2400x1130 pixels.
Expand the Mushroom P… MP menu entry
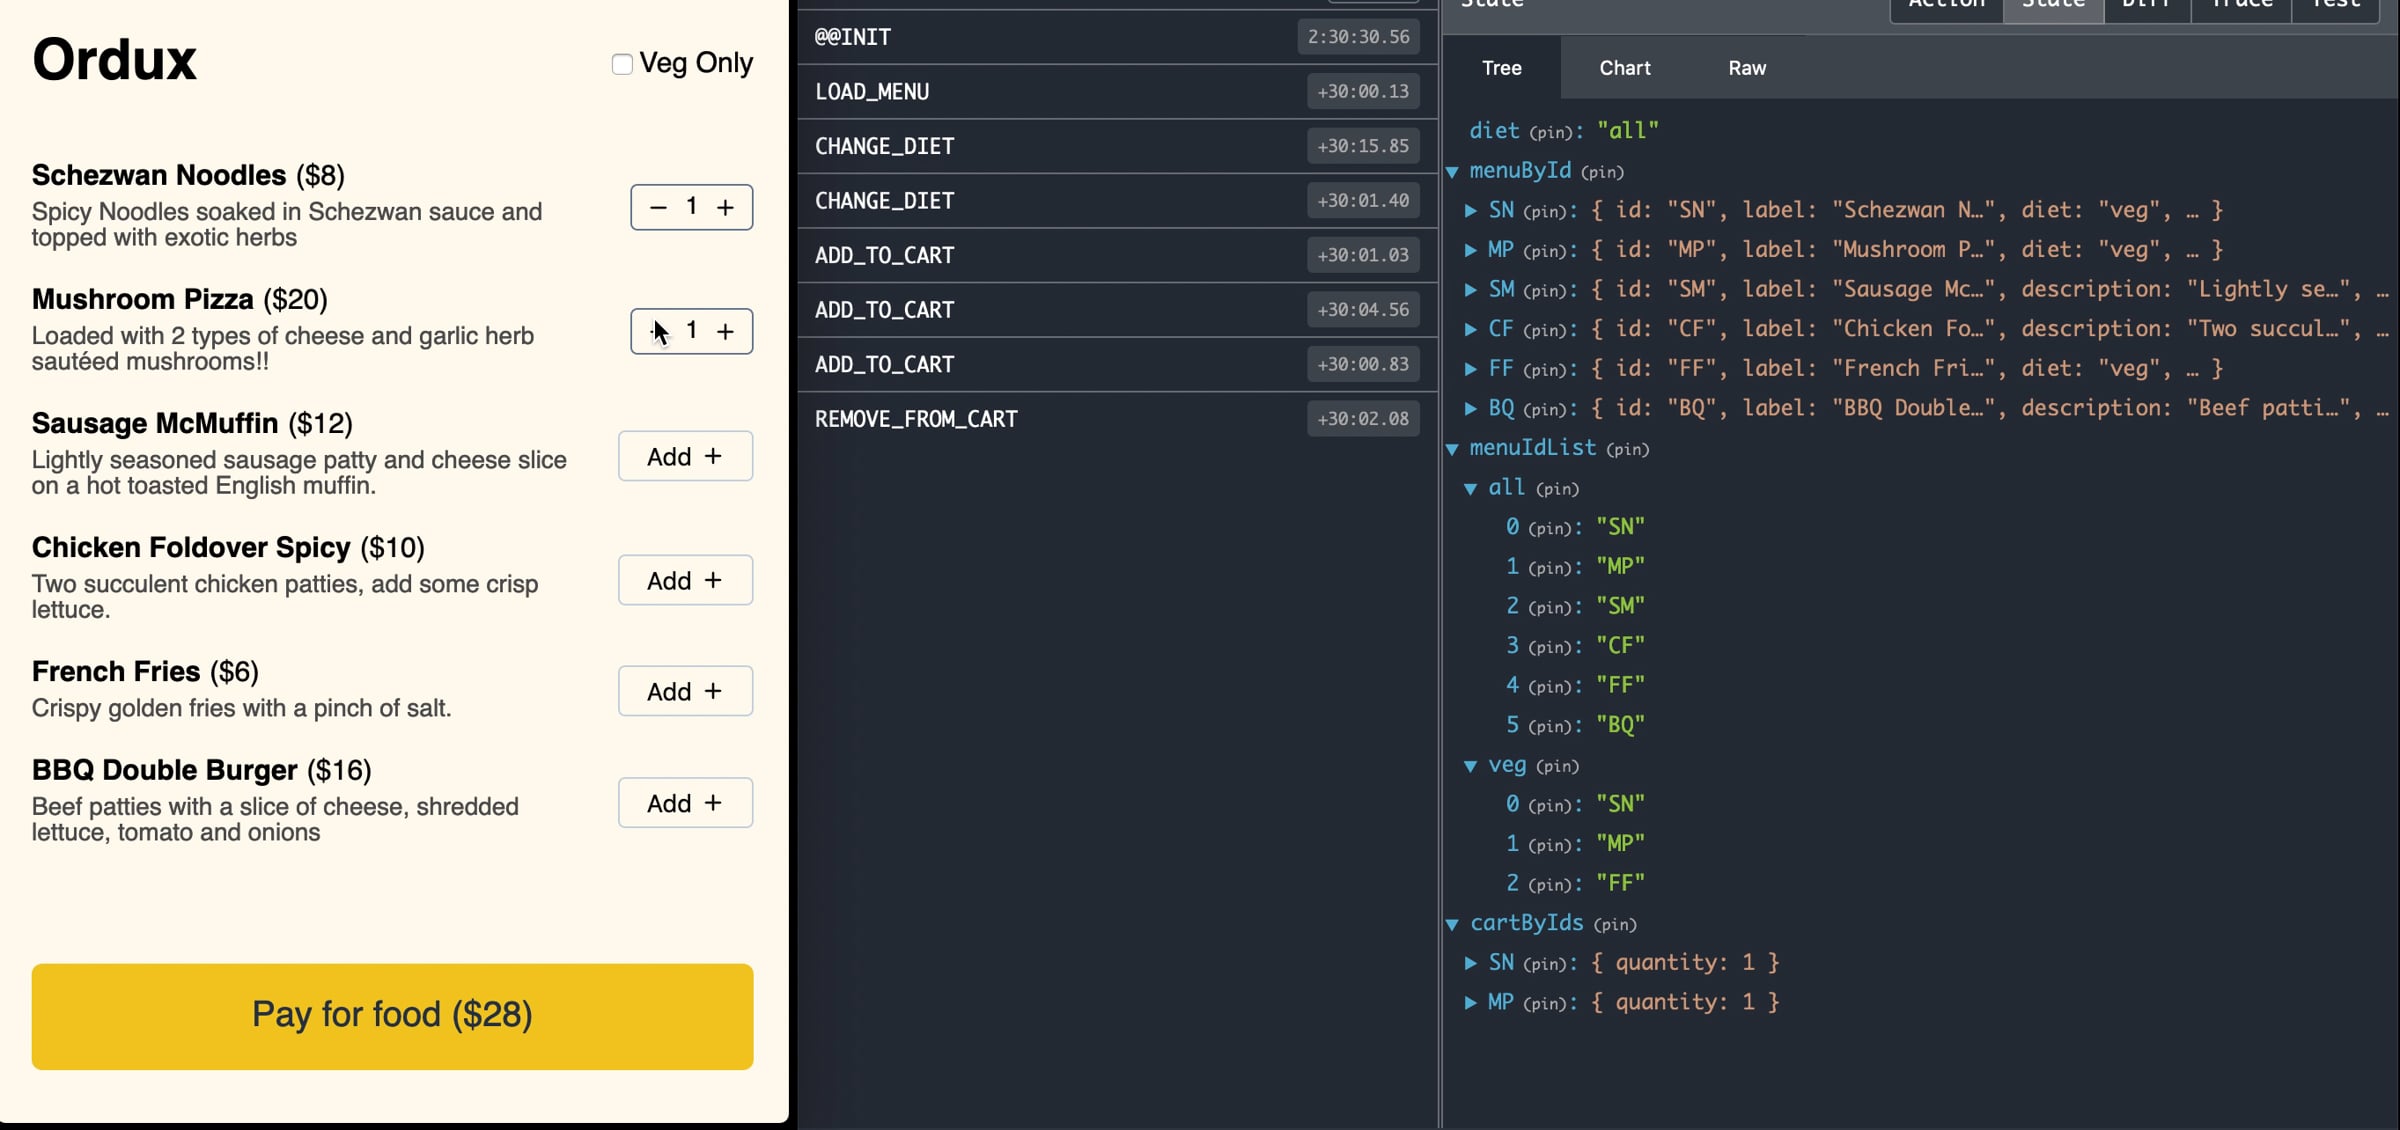(1471, 250)
